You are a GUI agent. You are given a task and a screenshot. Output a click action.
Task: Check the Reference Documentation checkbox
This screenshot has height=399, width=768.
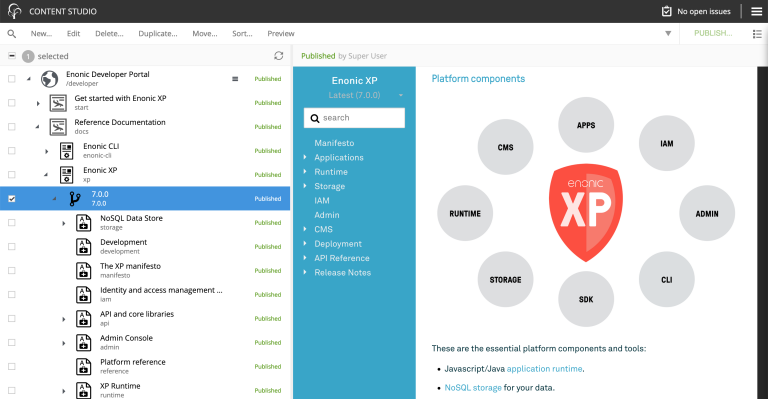coord(12,127)
